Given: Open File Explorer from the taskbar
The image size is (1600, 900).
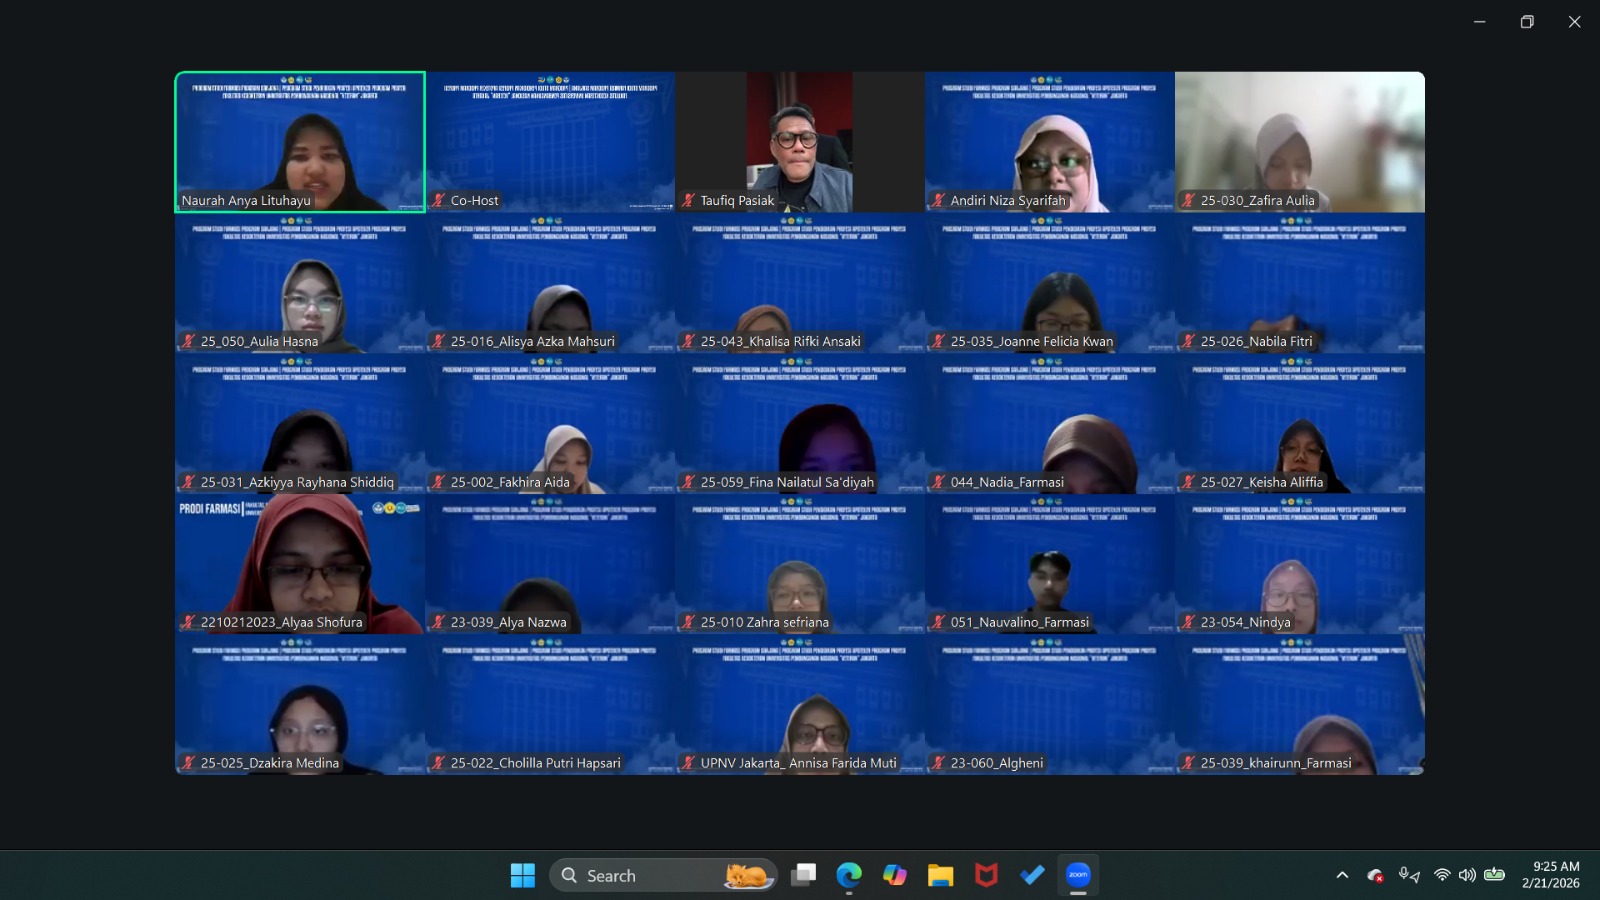Looking at the screenshot, I should click(x=940, y=875).
